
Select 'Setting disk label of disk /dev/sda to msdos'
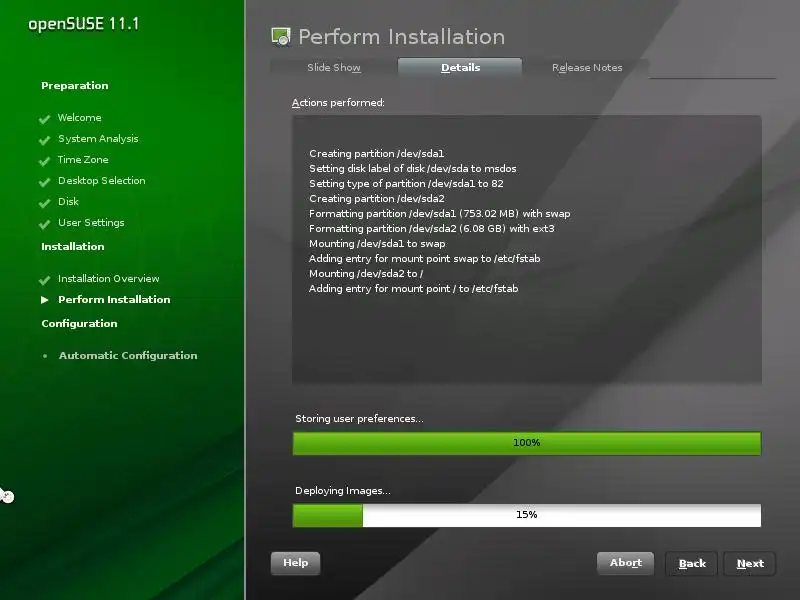click(x=413, y=168)
